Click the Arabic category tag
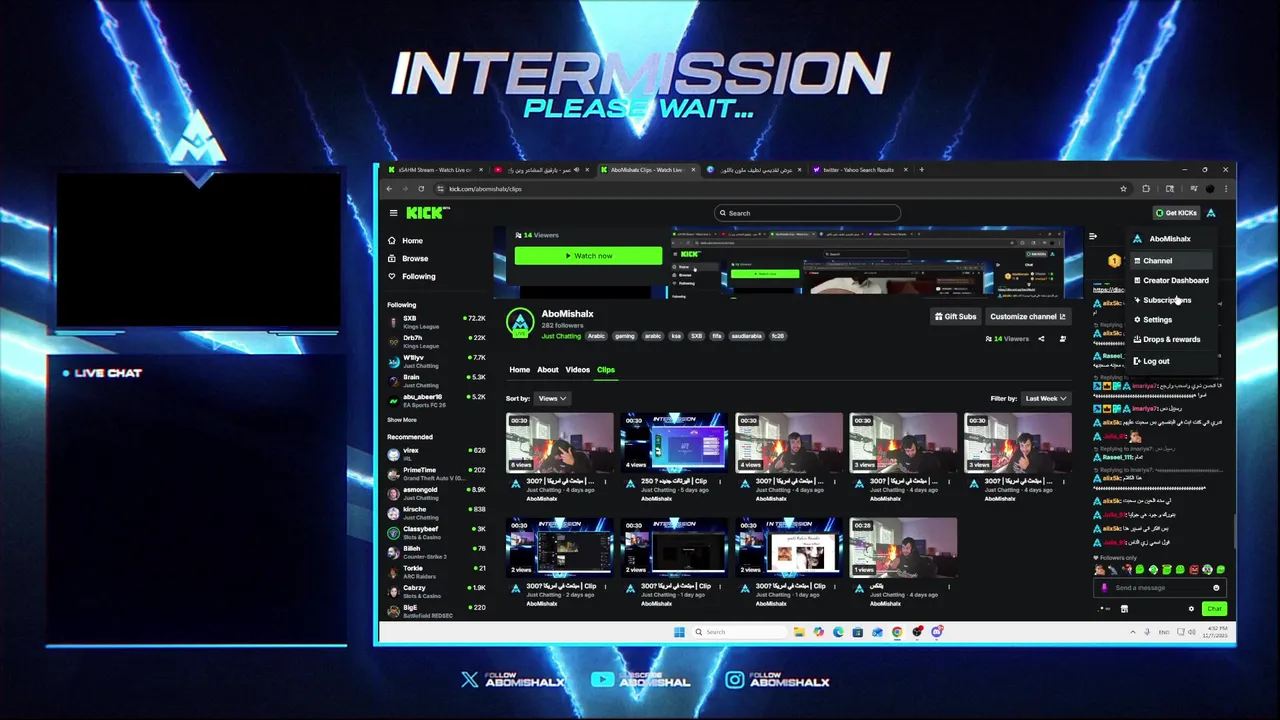 click(x=596, y=336)
